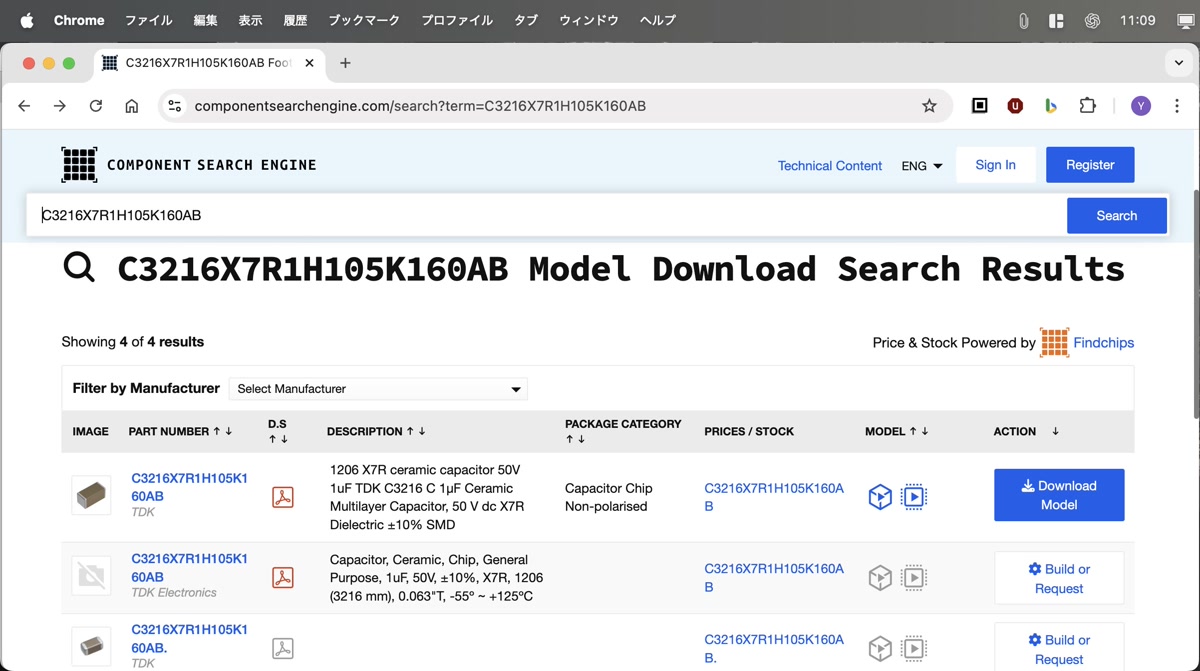Click the grey 3D cube icon in TDK Electronics row
The width and height of the screenshot is (1200, 671).
pyautogui.click(x=880, y=577)
